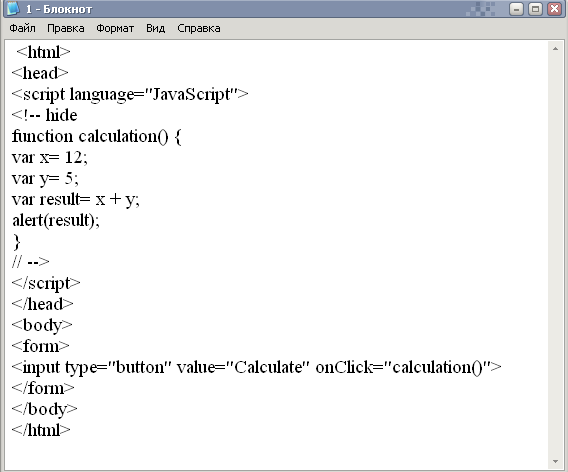Click the closing brace '}' line

(17, 242)
